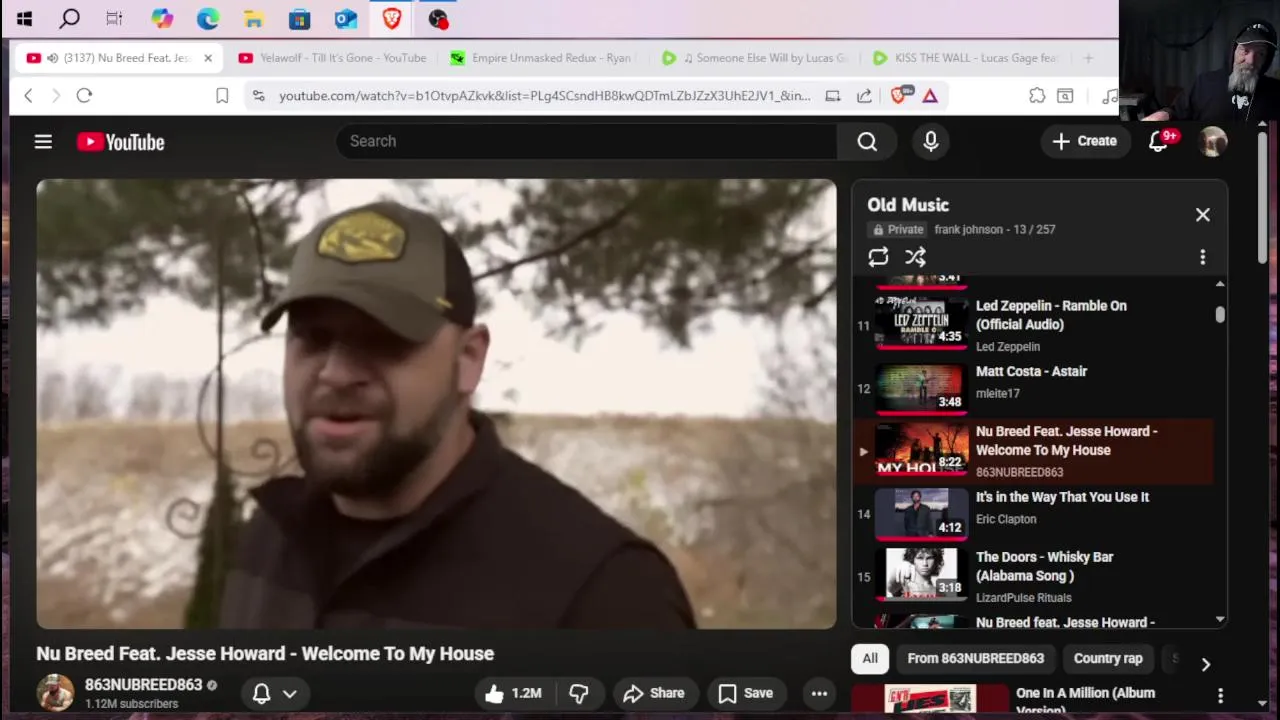The image size is (1280, 720).
Task: Open Task View on the taskbar
Action: click(114, 18)
